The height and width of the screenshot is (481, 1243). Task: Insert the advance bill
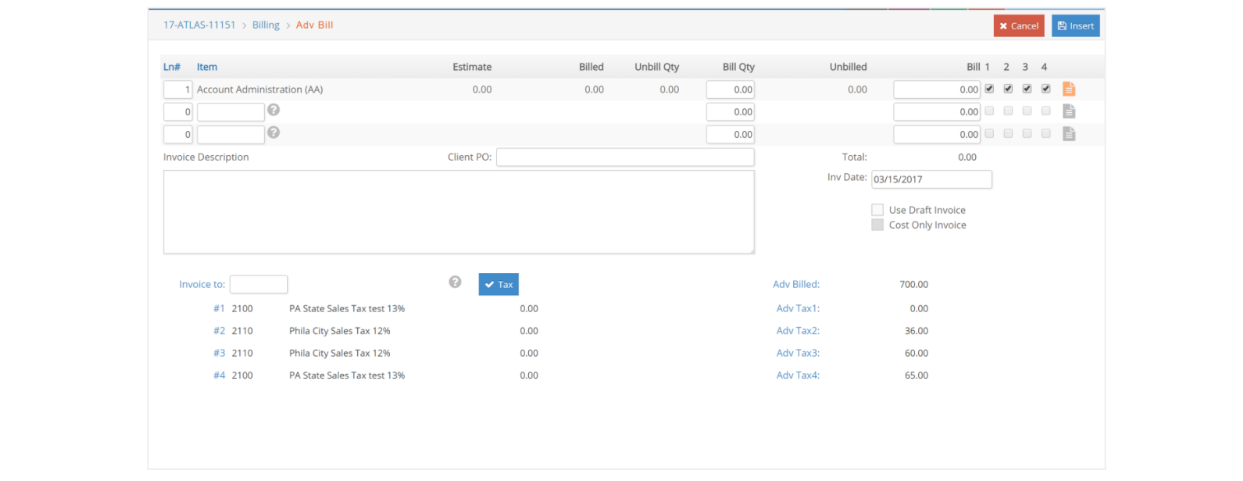(x=1076, y=26)
